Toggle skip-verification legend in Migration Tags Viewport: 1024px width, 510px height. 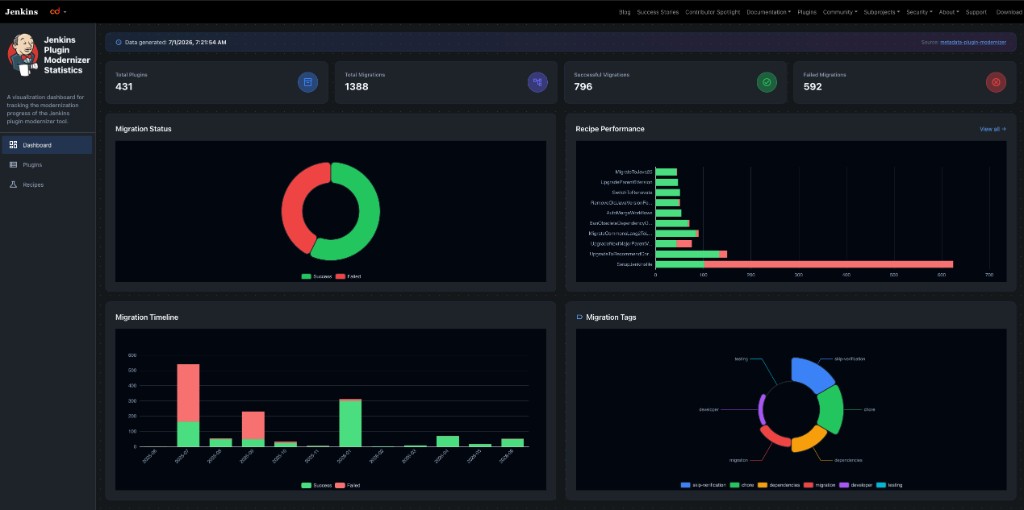pos(703,485)
